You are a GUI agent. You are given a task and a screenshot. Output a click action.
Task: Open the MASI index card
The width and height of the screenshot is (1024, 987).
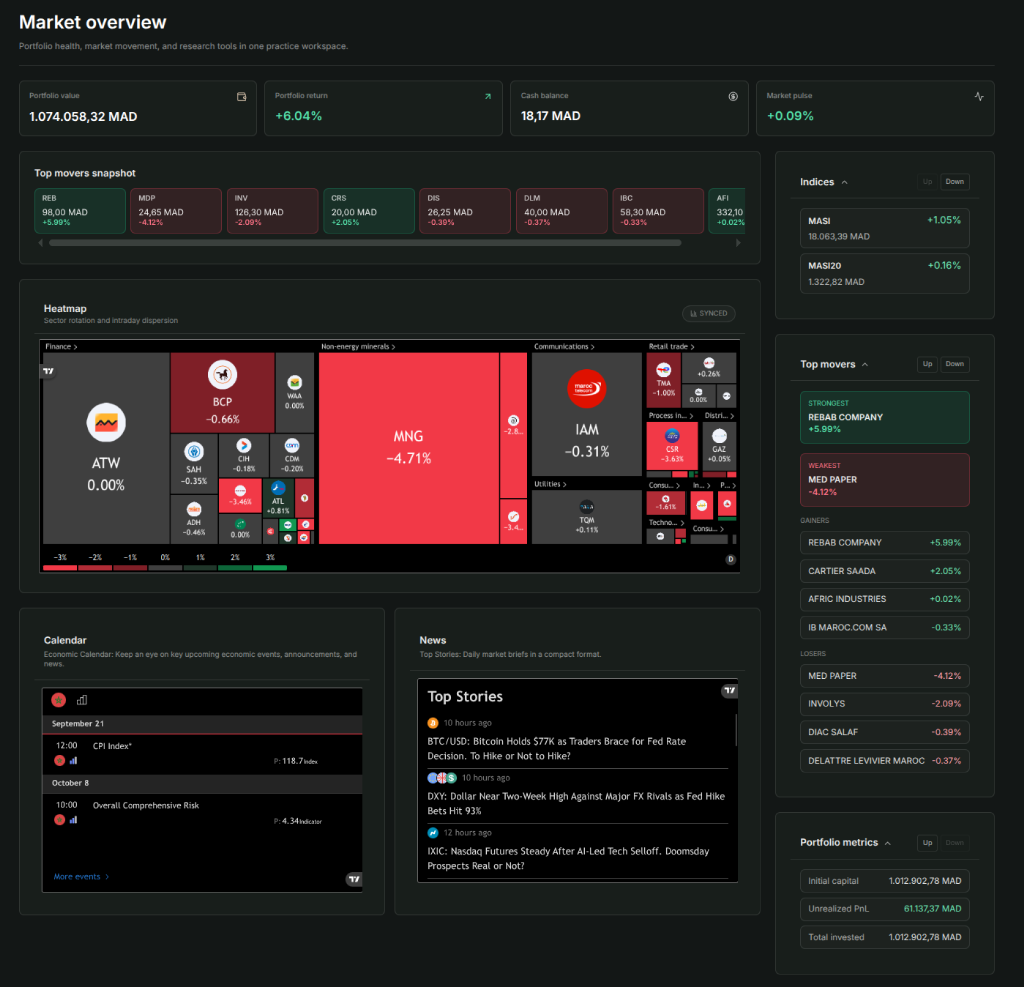[884, 228]
